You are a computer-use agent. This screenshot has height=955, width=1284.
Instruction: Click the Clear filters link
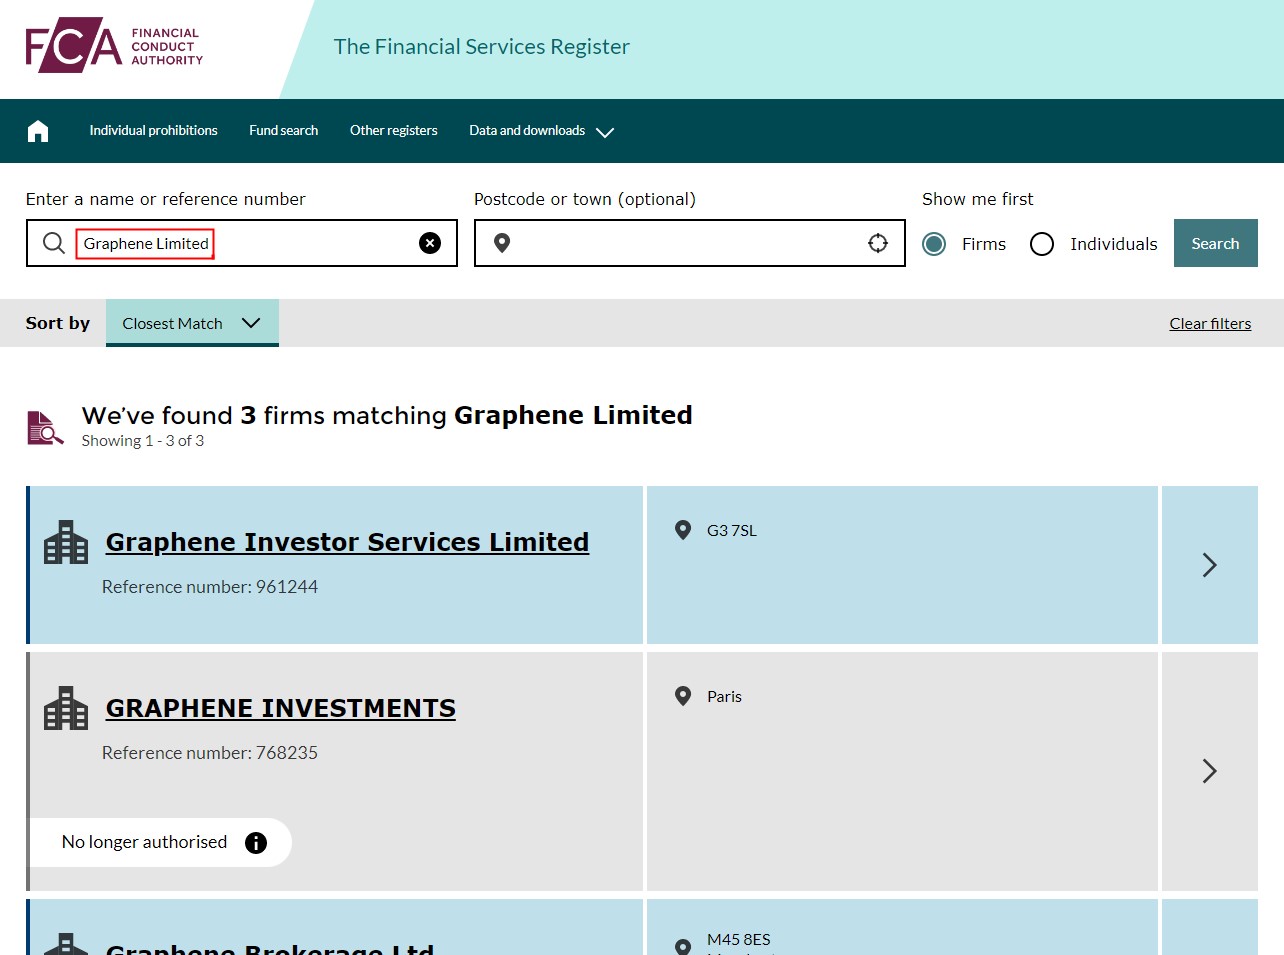click(x=1210, y=324)
